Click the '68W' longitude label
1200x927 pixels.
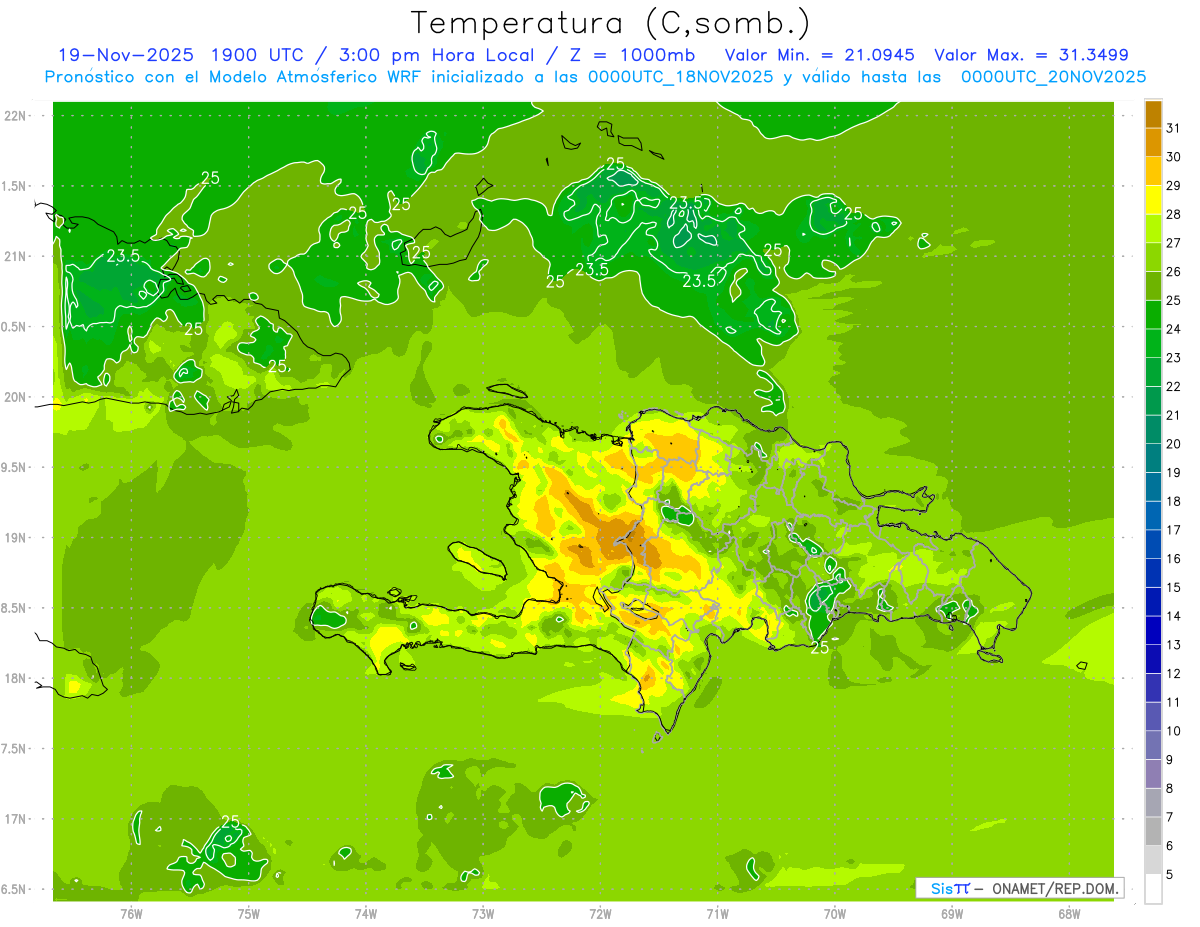(1069, 913)
